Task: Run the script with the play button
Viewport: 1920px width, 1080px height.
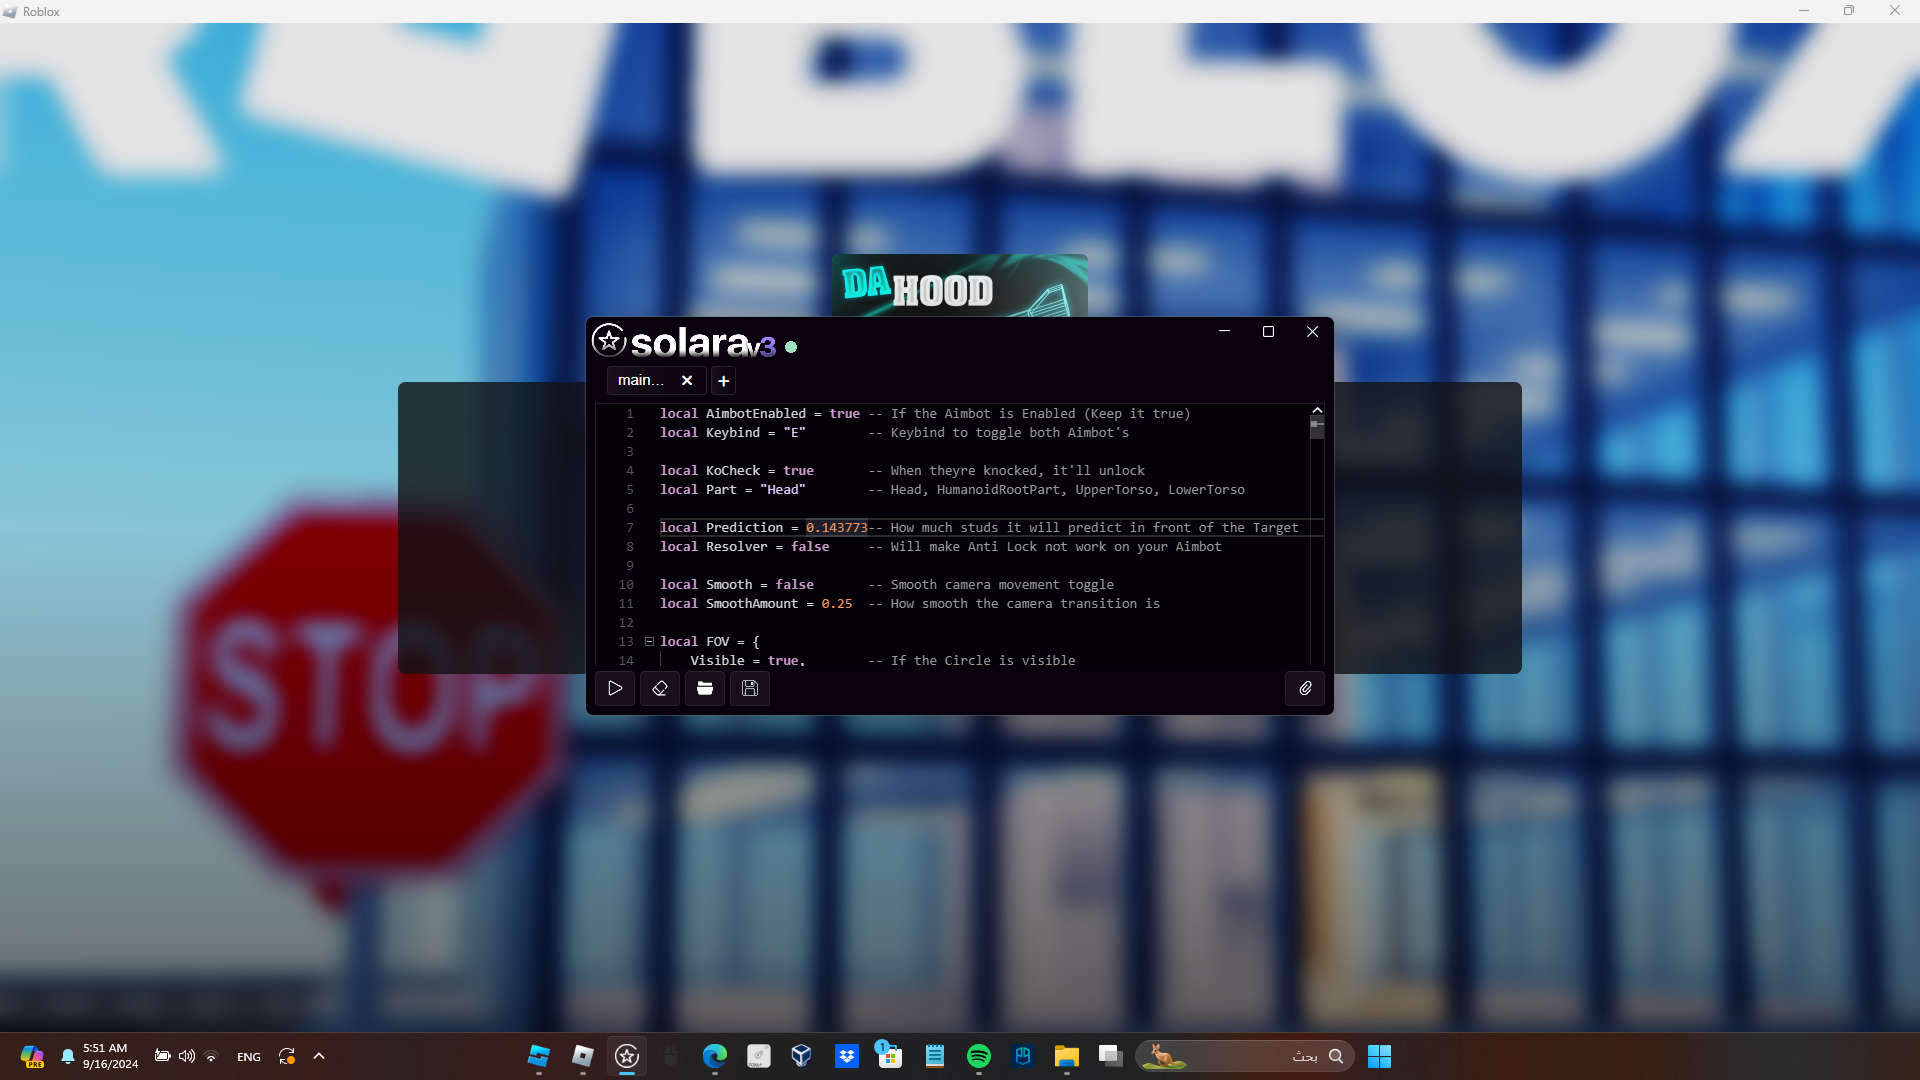Action: [x=615, y=688]
